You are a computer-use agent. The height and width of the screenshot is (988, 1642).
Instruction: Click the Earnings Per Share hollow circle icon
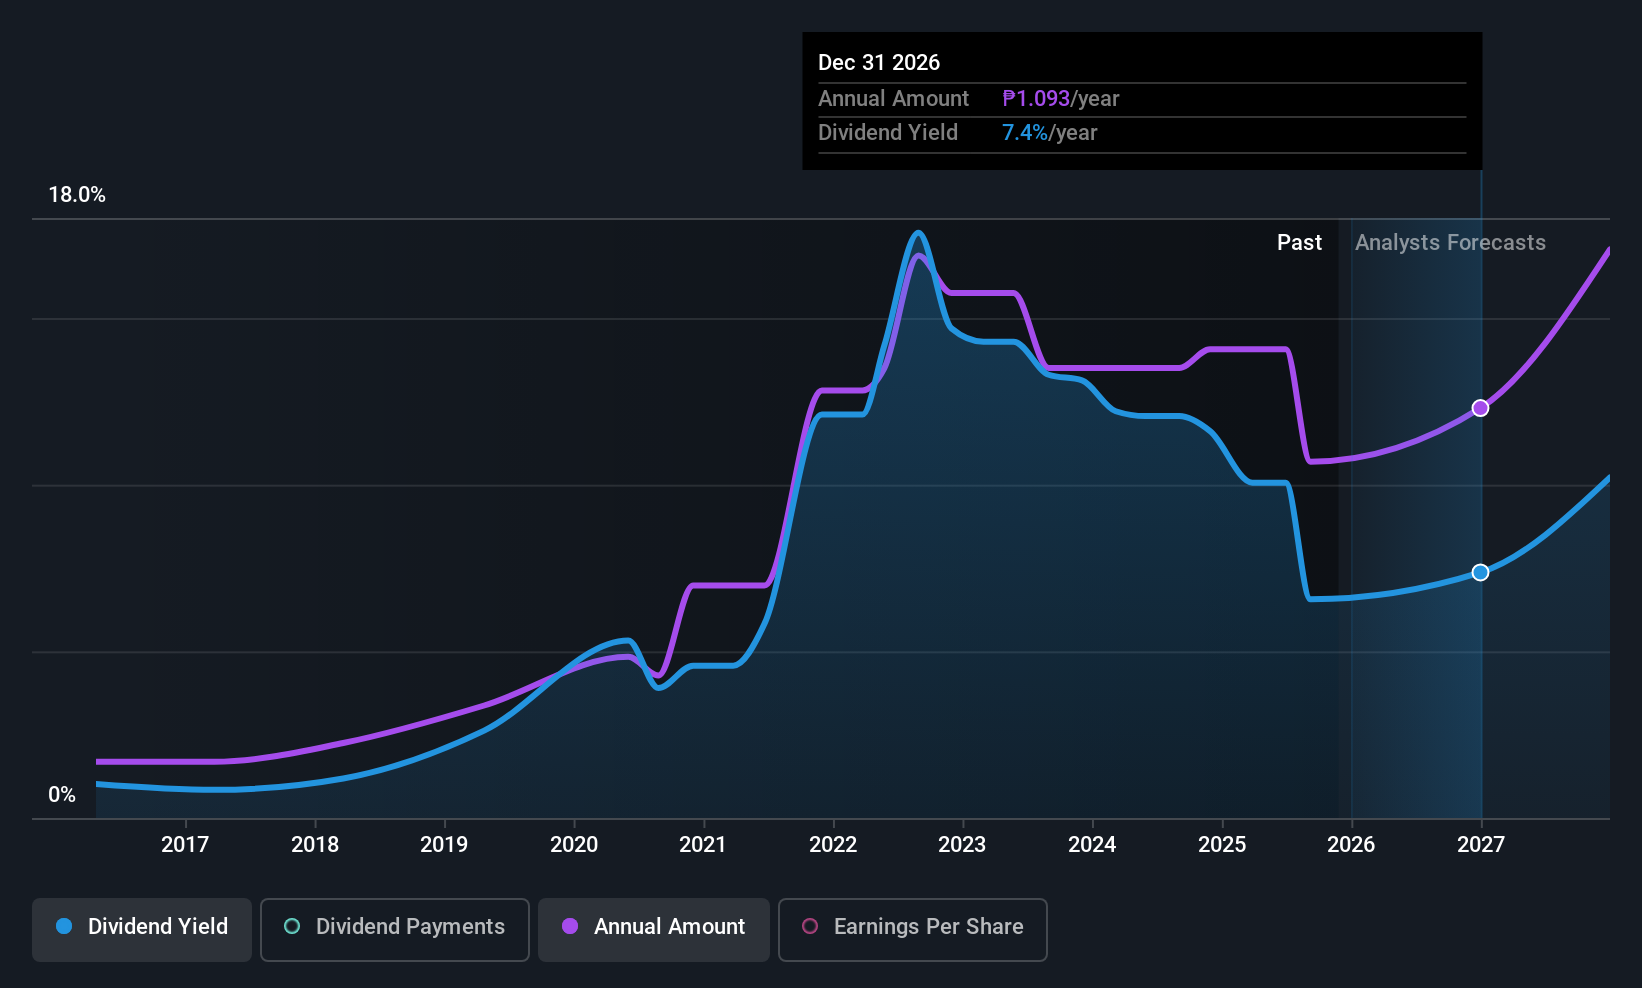pos(810,927)
